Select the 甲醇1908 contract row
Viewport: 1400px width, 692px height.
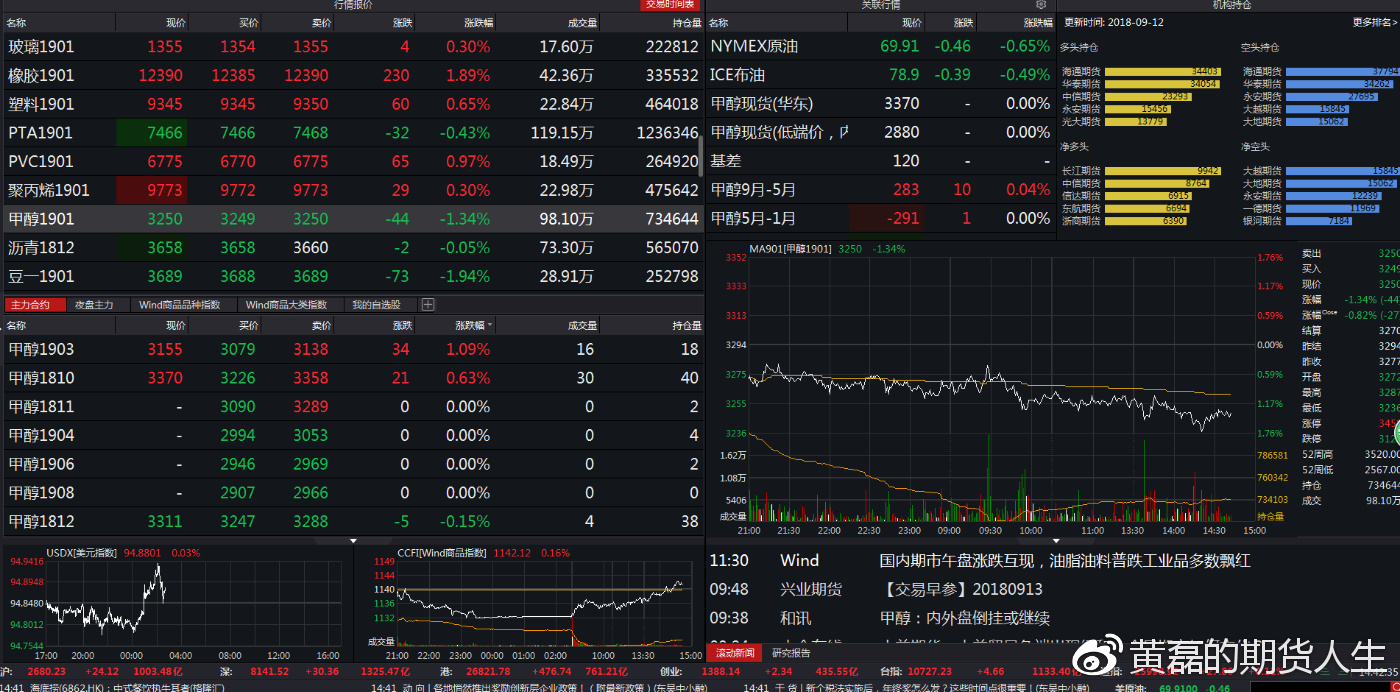(x=352, y=493)
